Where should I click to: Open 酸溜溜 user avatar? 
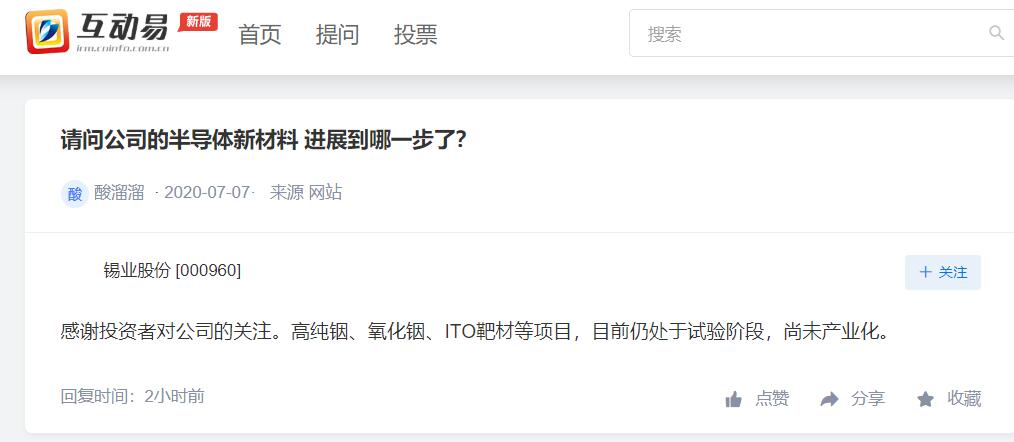[75, 193]
